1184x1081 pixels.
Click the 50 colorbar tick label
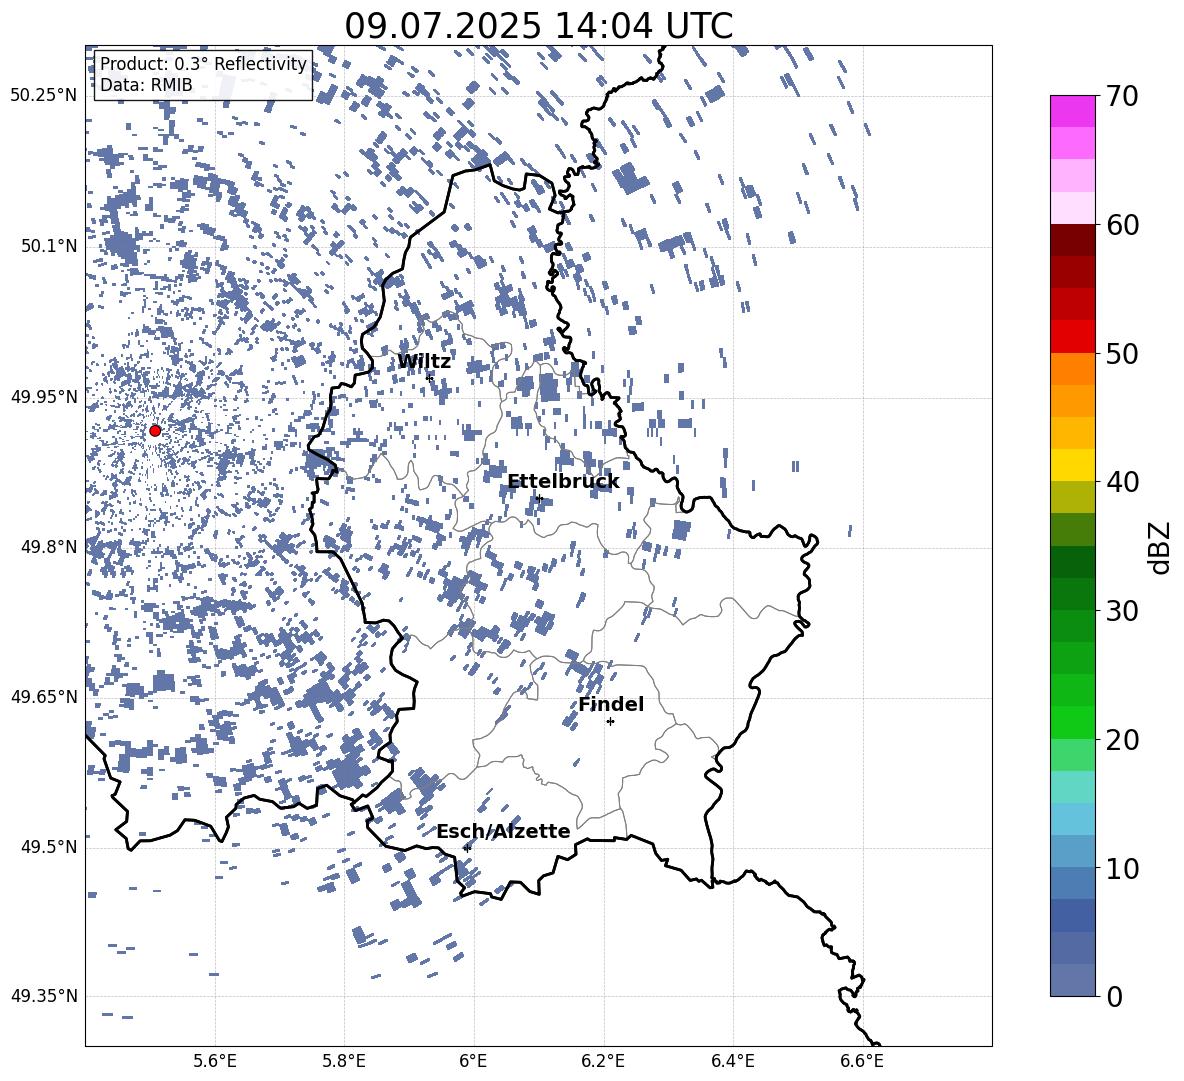(1122, 353)
